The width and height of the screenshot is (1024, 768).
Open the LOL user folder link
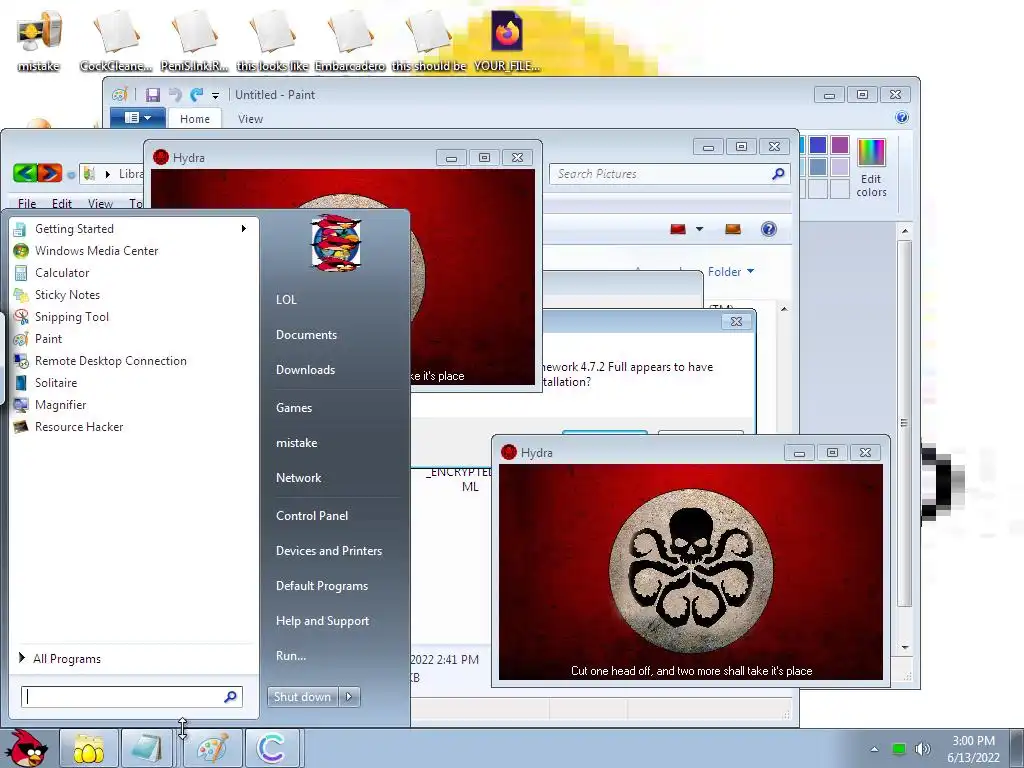[x=286, y=300]
